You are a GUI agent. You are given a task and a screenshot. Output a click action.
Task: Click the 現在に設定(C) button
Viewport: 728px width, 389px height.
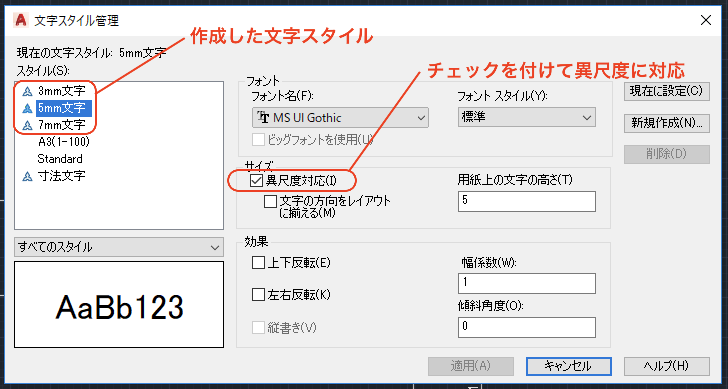click(667, 91)
